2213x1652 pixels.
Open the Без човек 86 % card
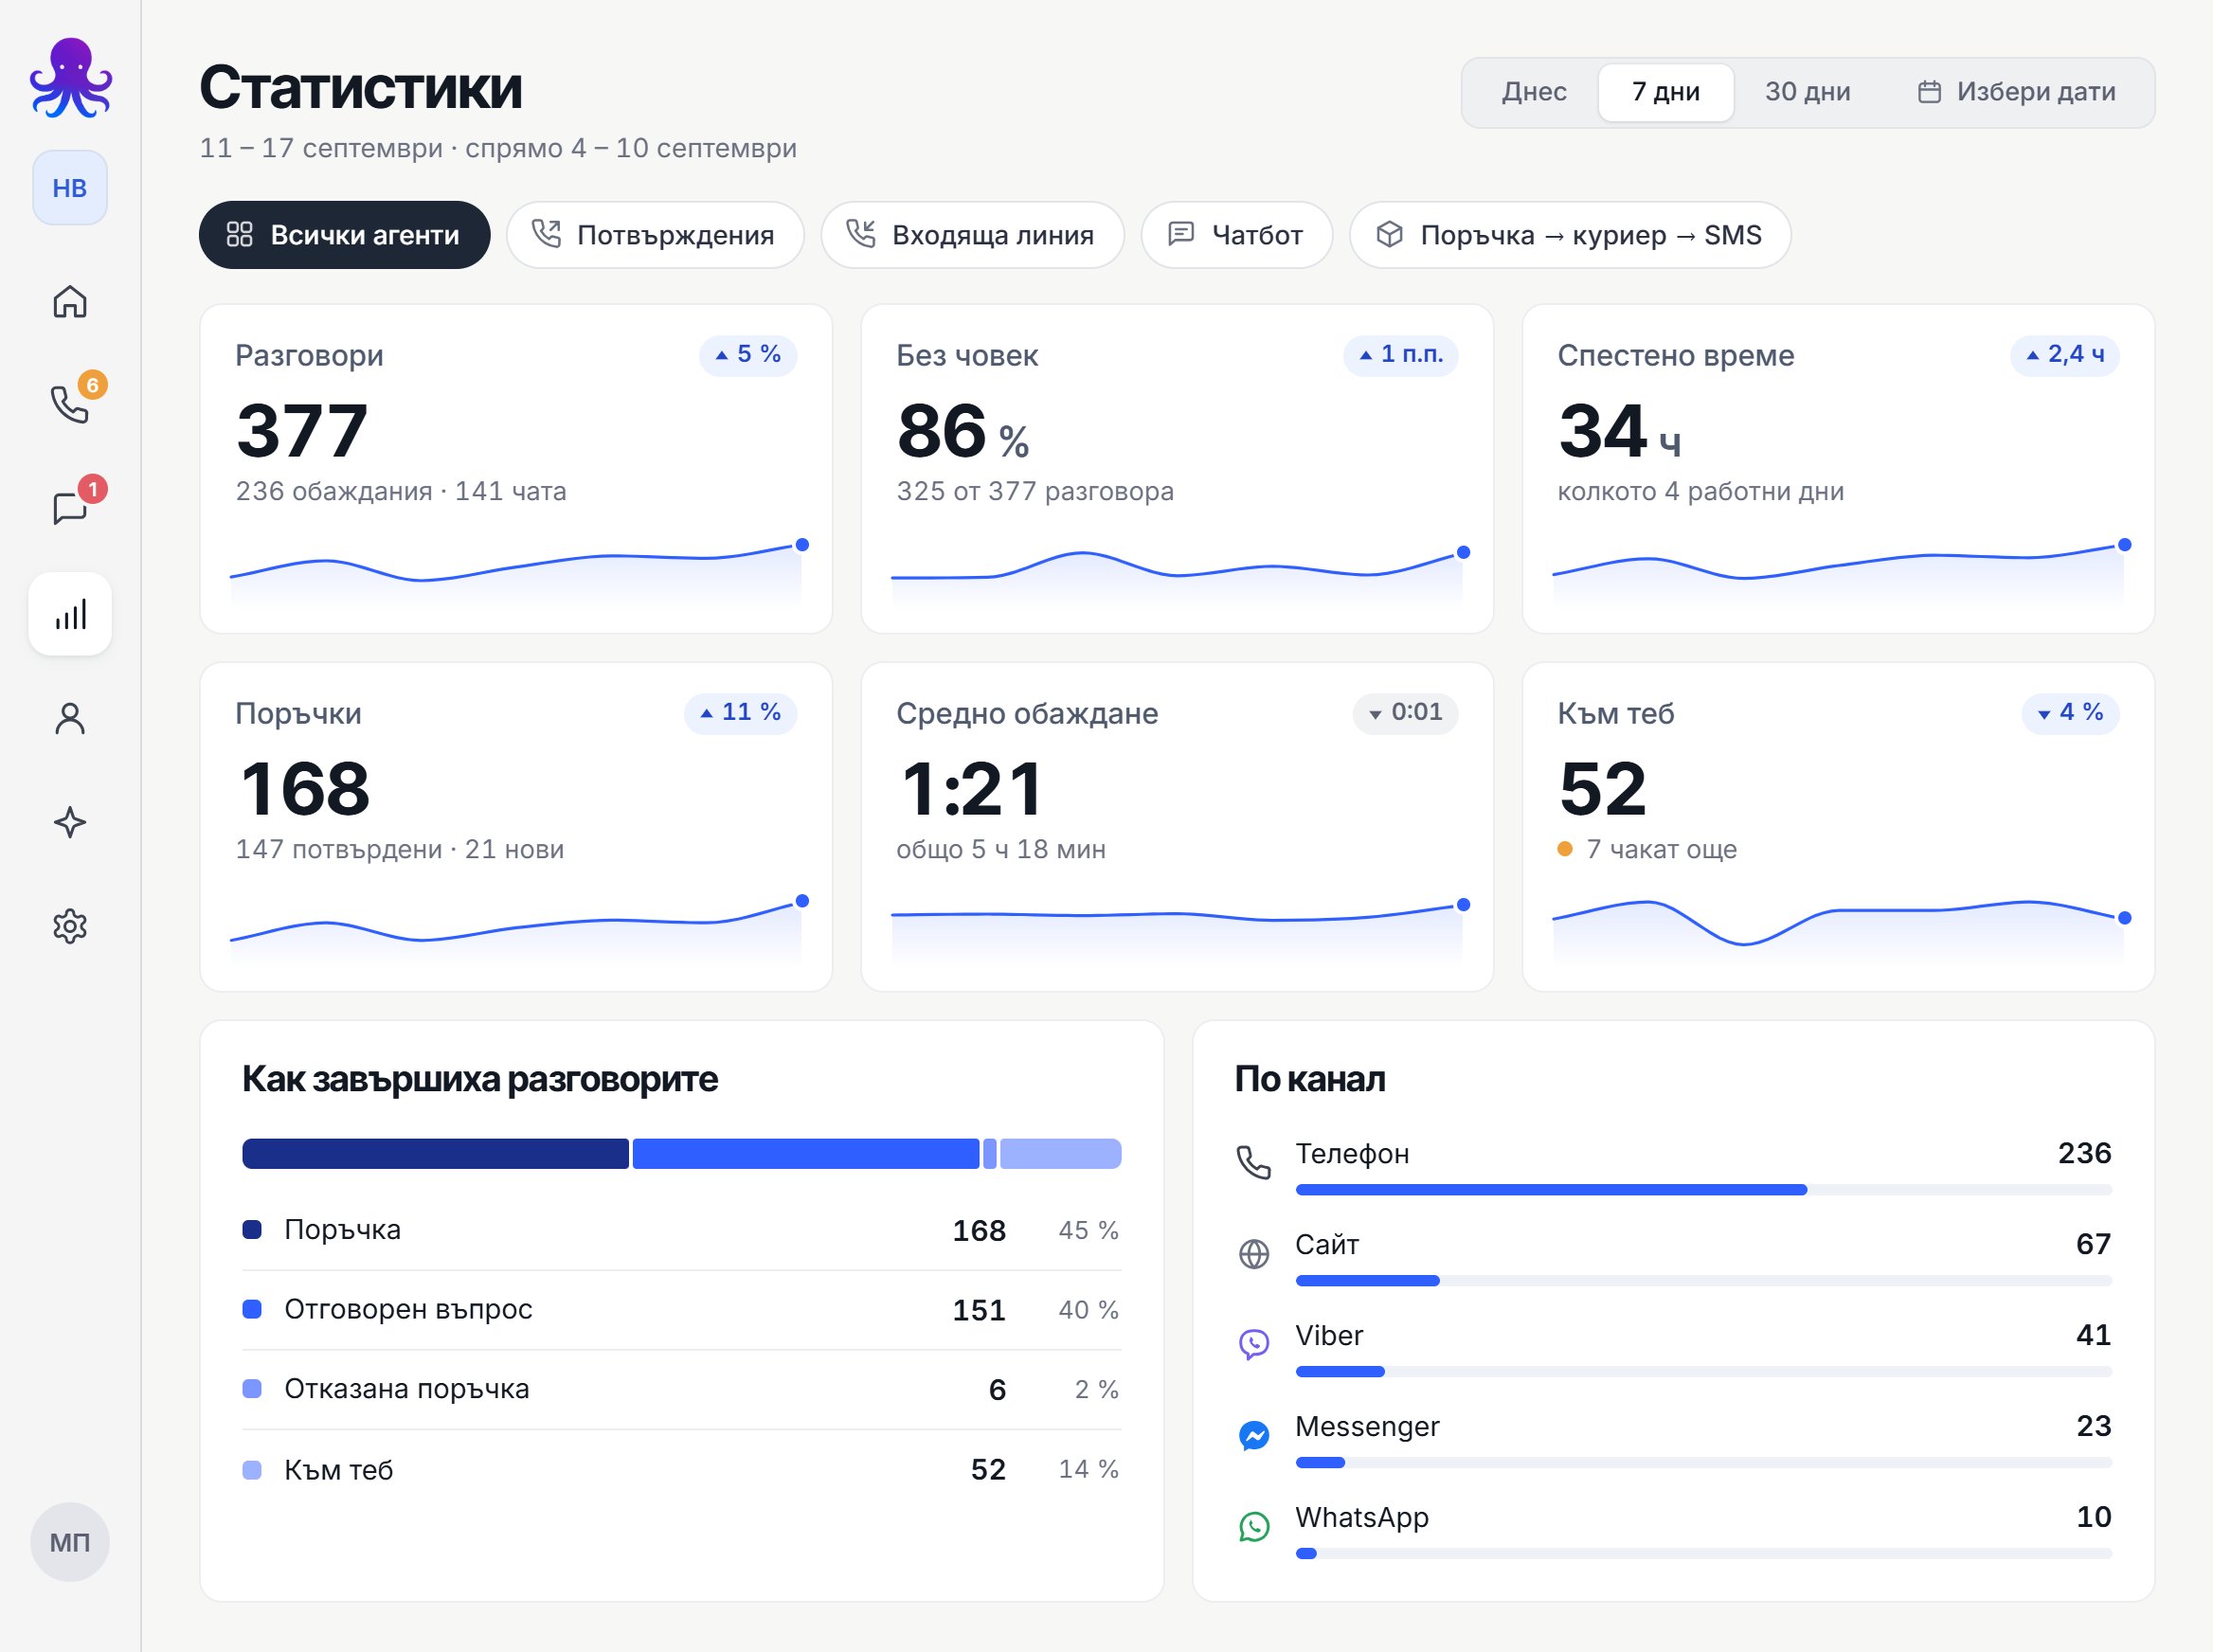tap(1177, 469)
